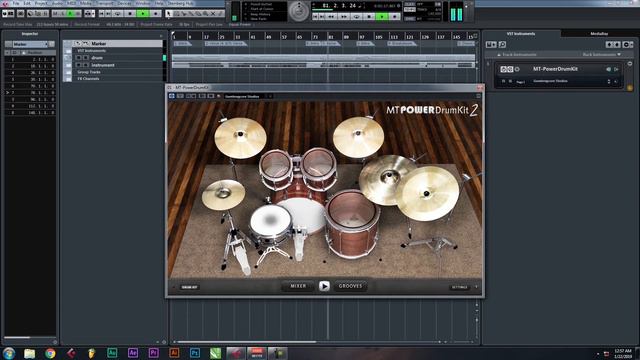
Task: Click Find Instruments magnifier icon in rack
Action: (x=502, y=44)
